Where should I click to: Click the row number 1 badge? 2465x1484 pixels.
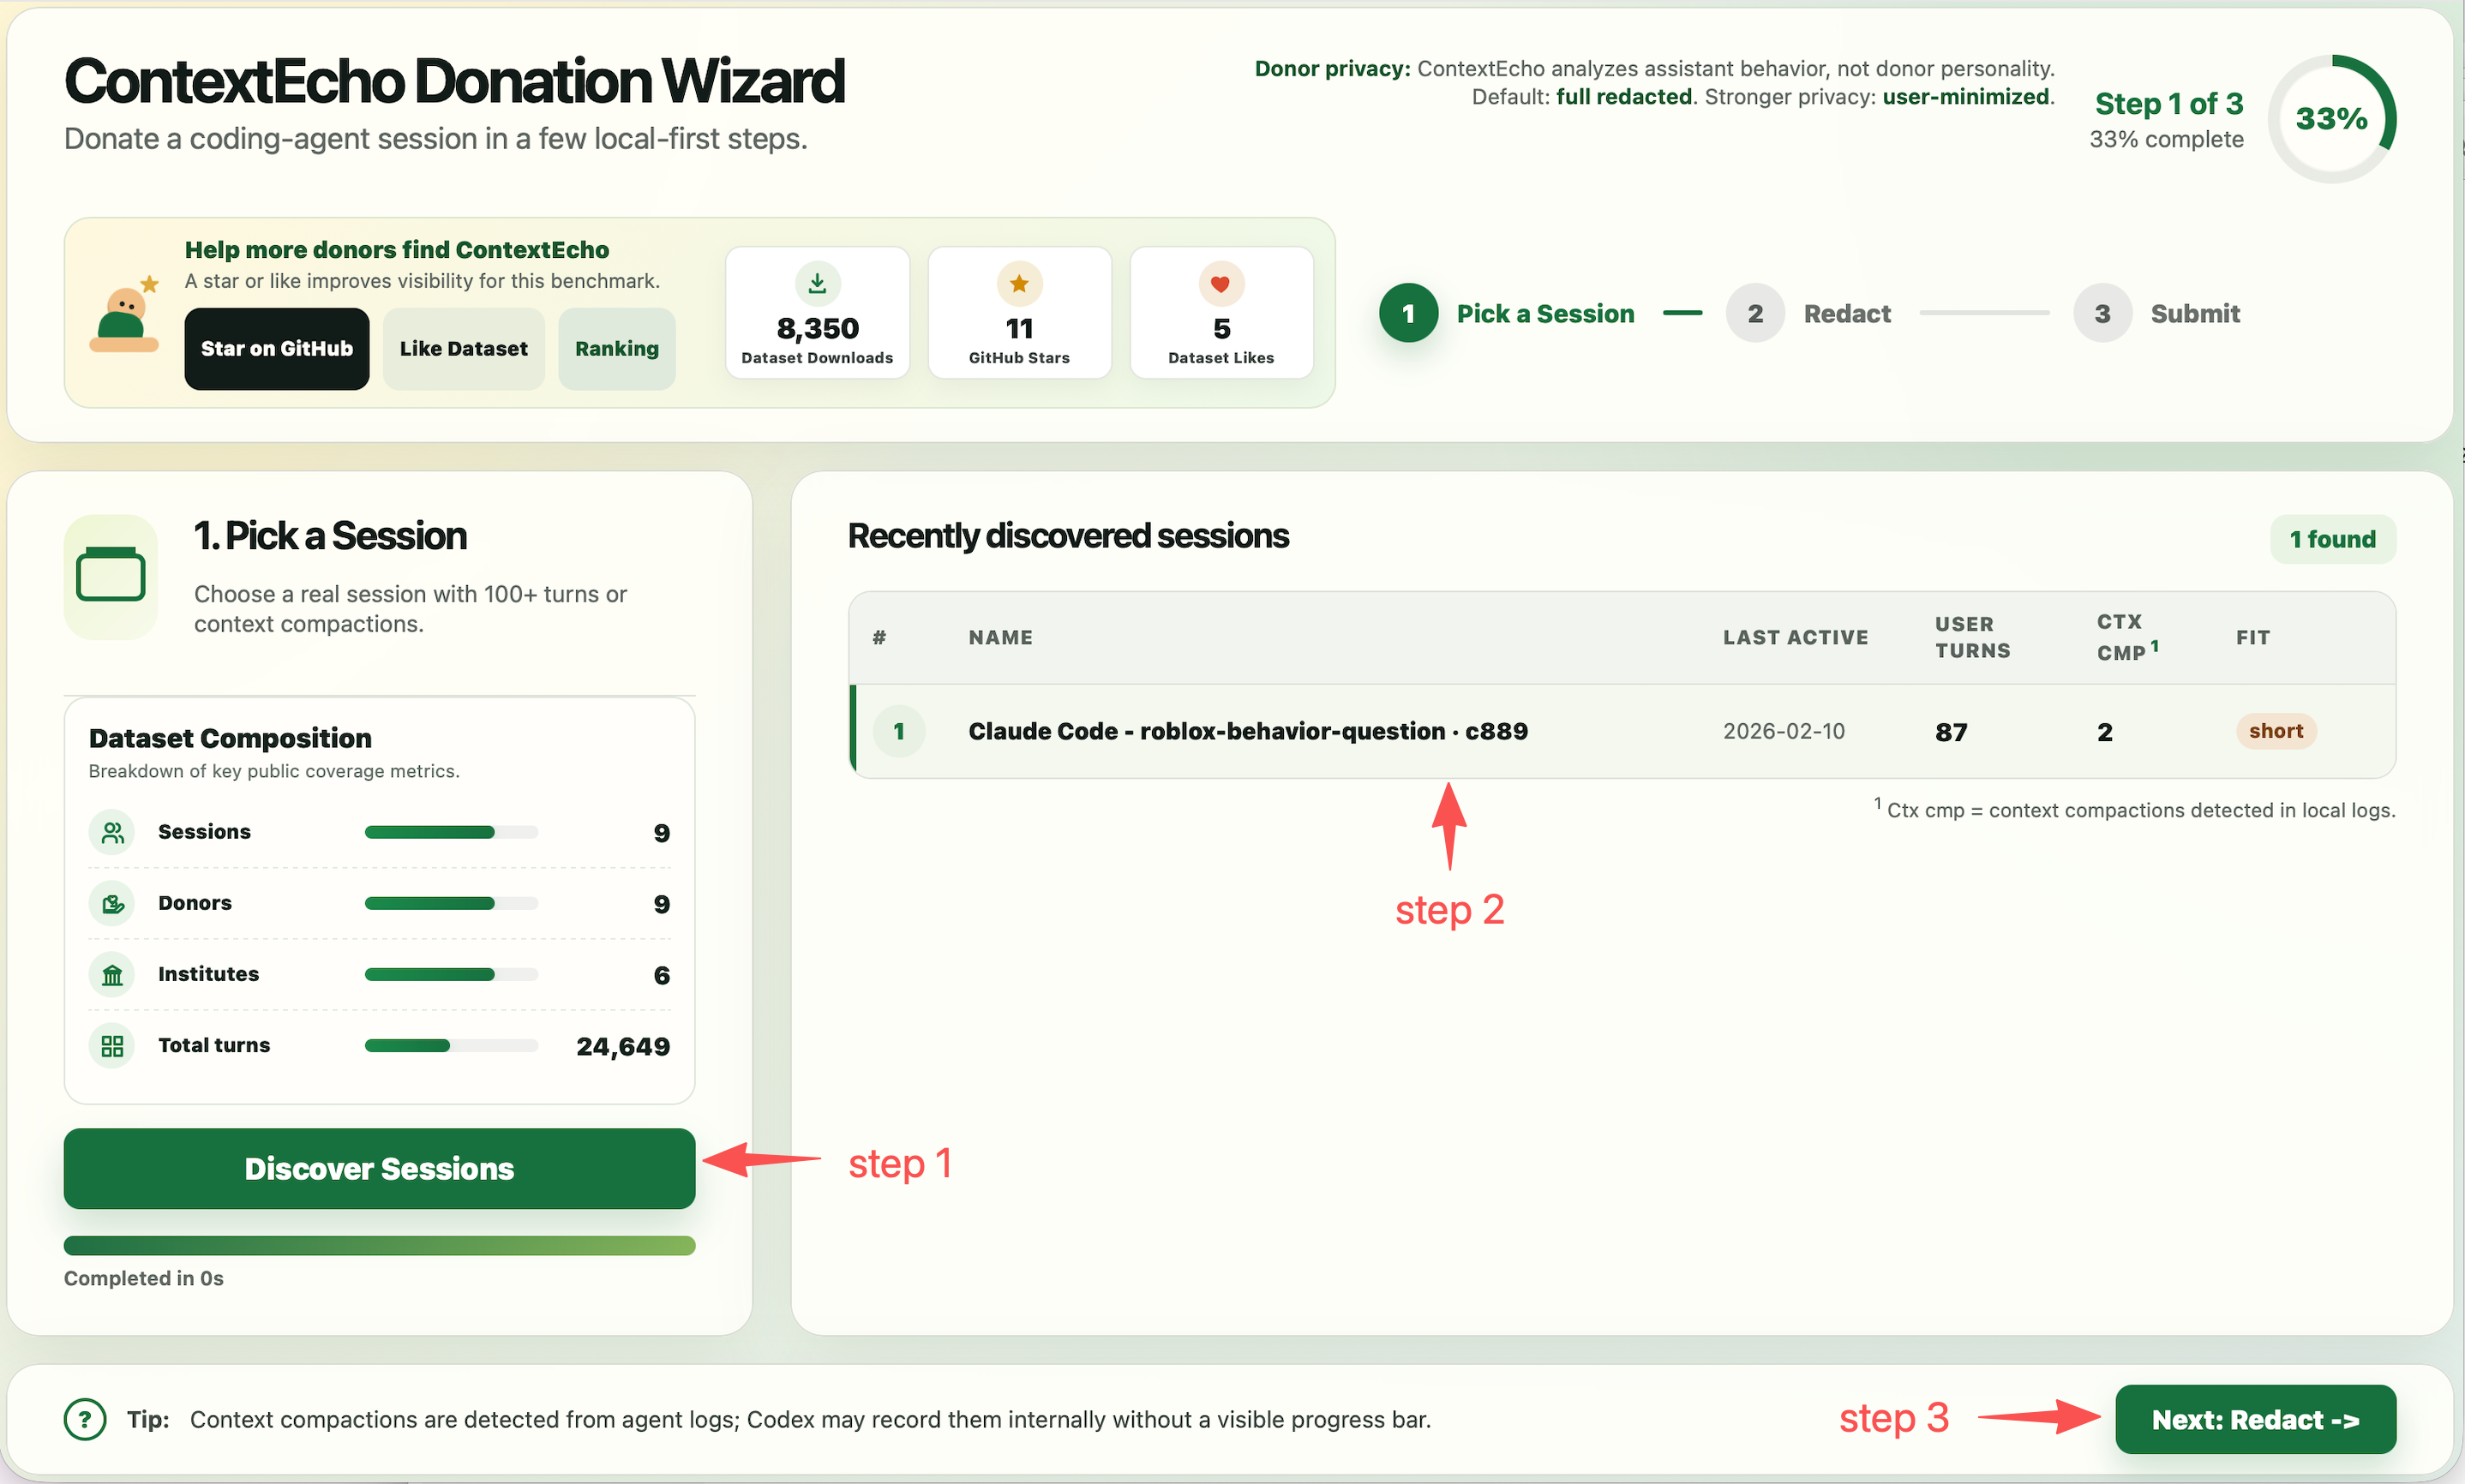tap(899, 731)
